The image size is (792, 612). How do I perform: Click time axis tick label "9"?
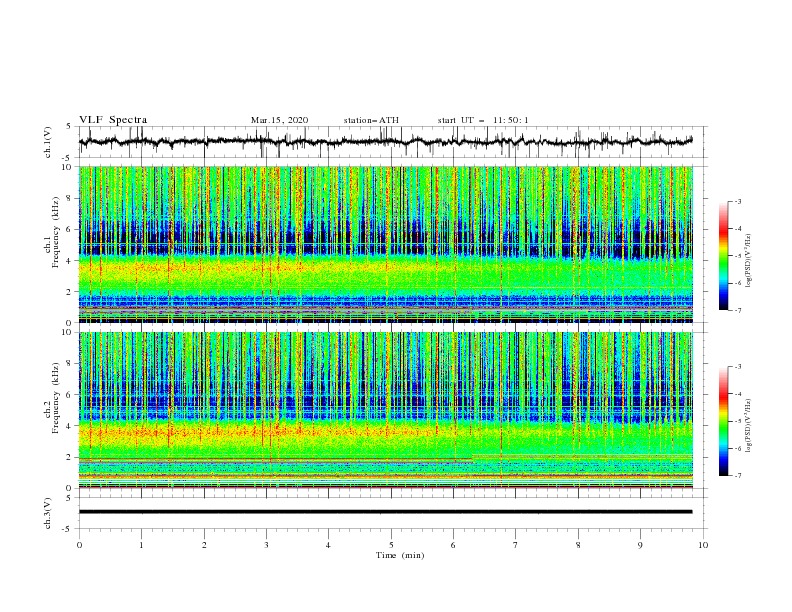(640, 545)
